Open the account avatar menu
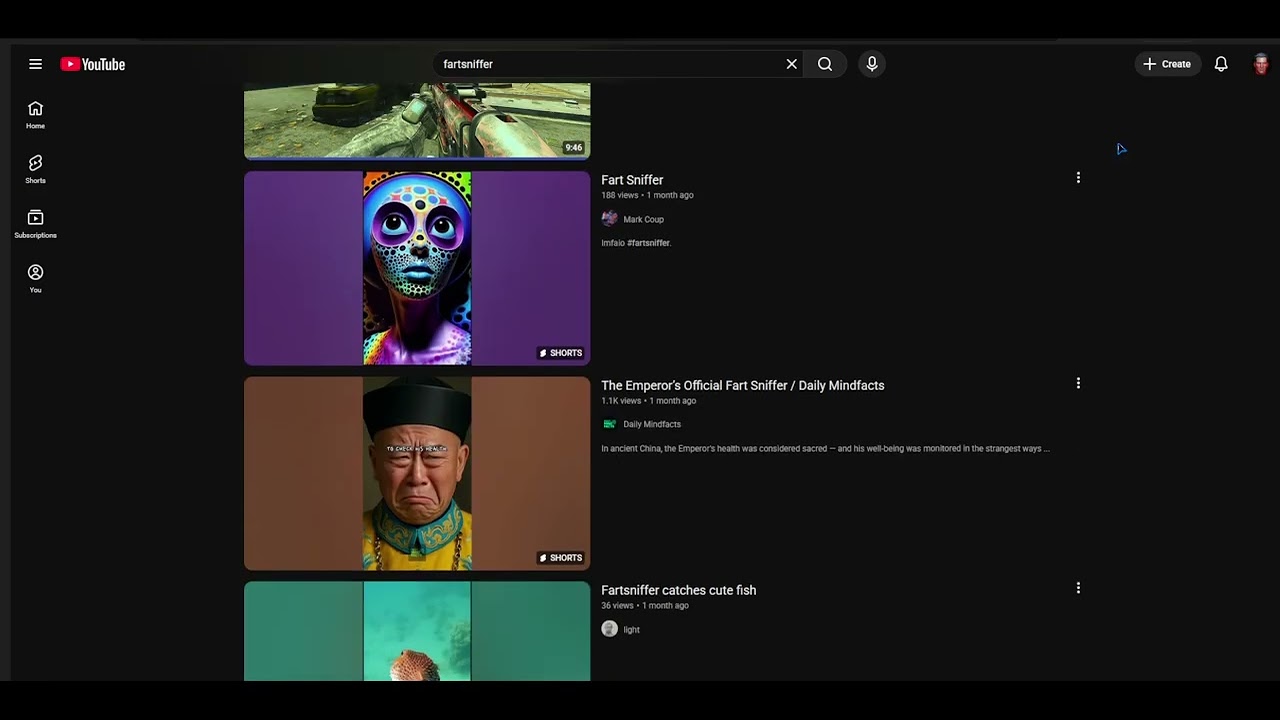Image resolution: width=1280 pixels, height=720 pixels. [x=1261, y=64]
